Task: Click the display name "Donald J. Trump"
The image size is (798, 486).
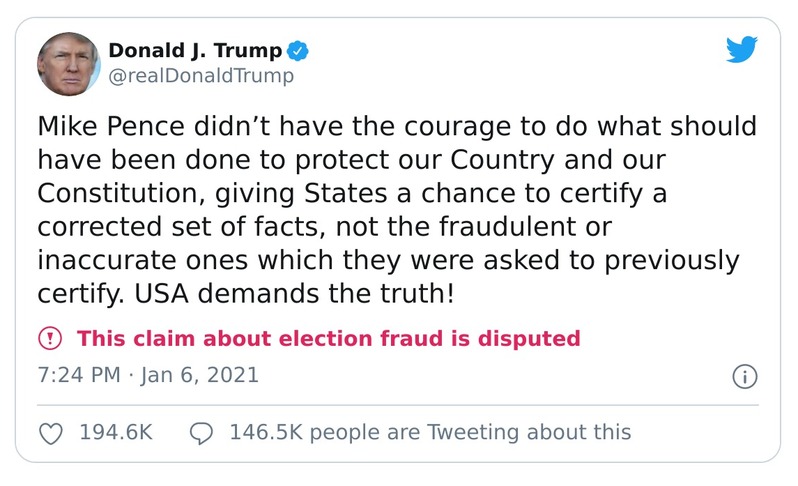Action: [195, 50]
